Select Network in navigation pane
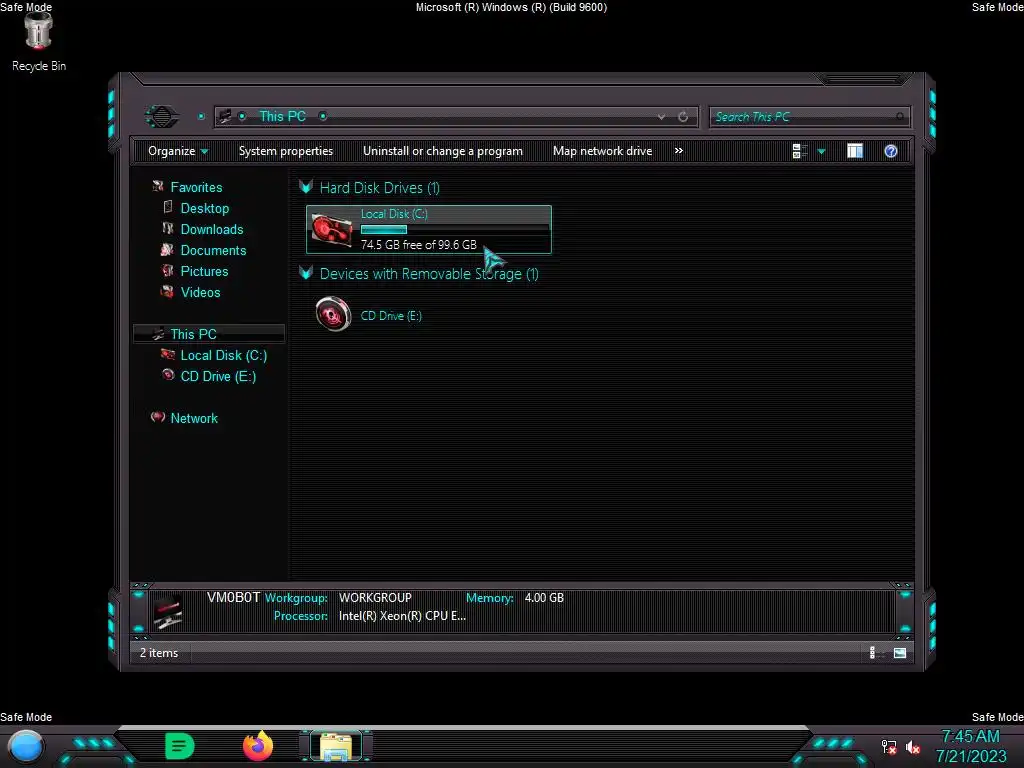Viewport: 1024px width, 768px height. [x=194, y=418]
